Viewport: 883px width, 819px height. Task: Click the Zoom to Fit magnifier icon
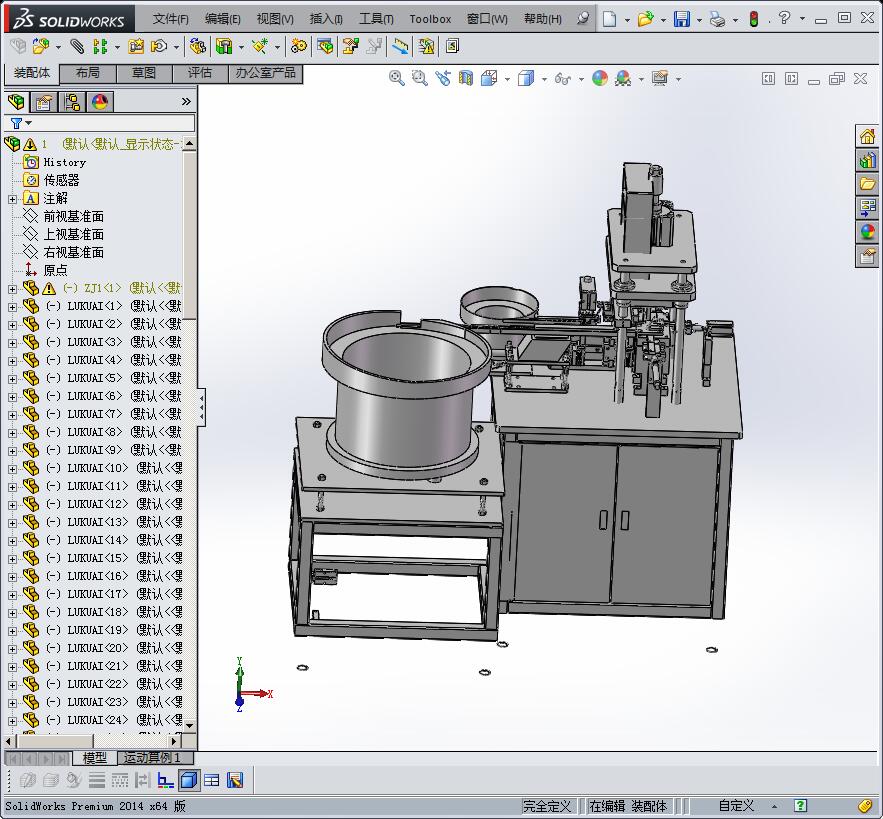click(x=397, y=78)
